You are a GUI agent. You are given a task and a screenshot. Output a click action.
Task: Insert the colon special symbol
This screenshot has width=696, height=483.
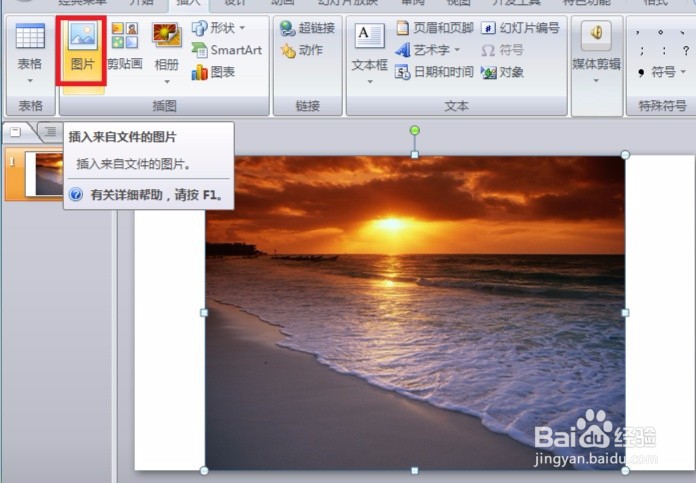664,51
